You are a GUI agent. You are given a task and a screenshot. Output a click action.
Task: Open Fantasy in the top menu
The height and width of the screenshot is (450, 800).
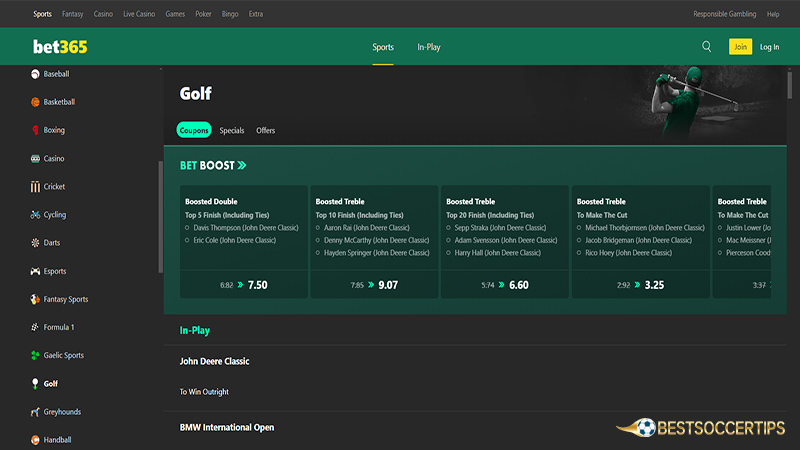point(72,14)
